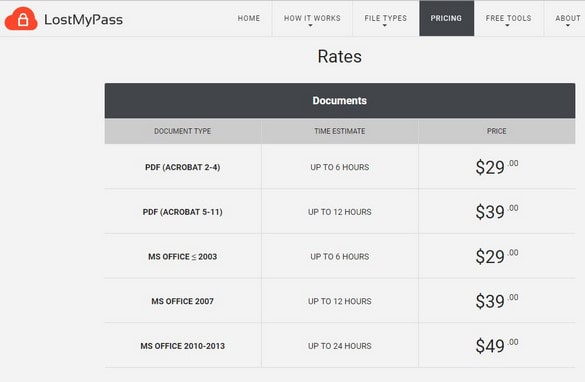Click the LostMyPass brand name text
The width and height of the screenshot is (585, 382).
(83, 20)
